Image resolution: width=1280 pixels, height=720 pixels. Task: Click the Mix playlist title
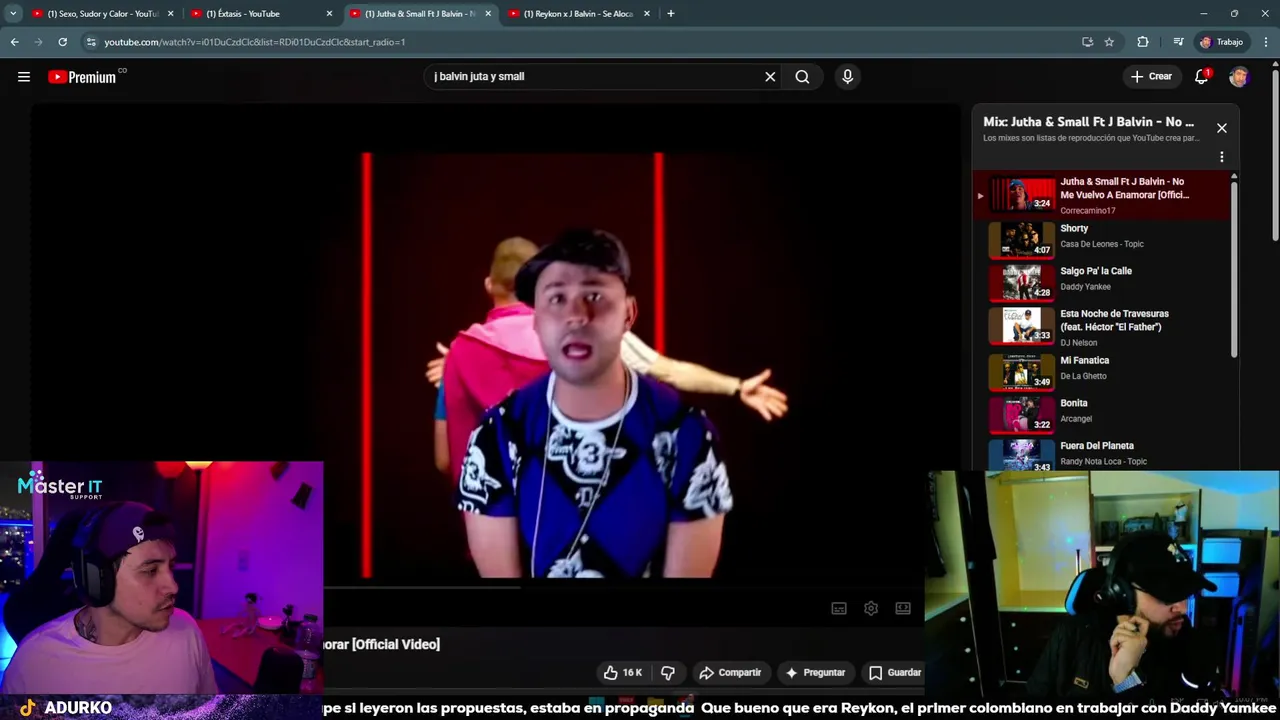click(1088, 122)
